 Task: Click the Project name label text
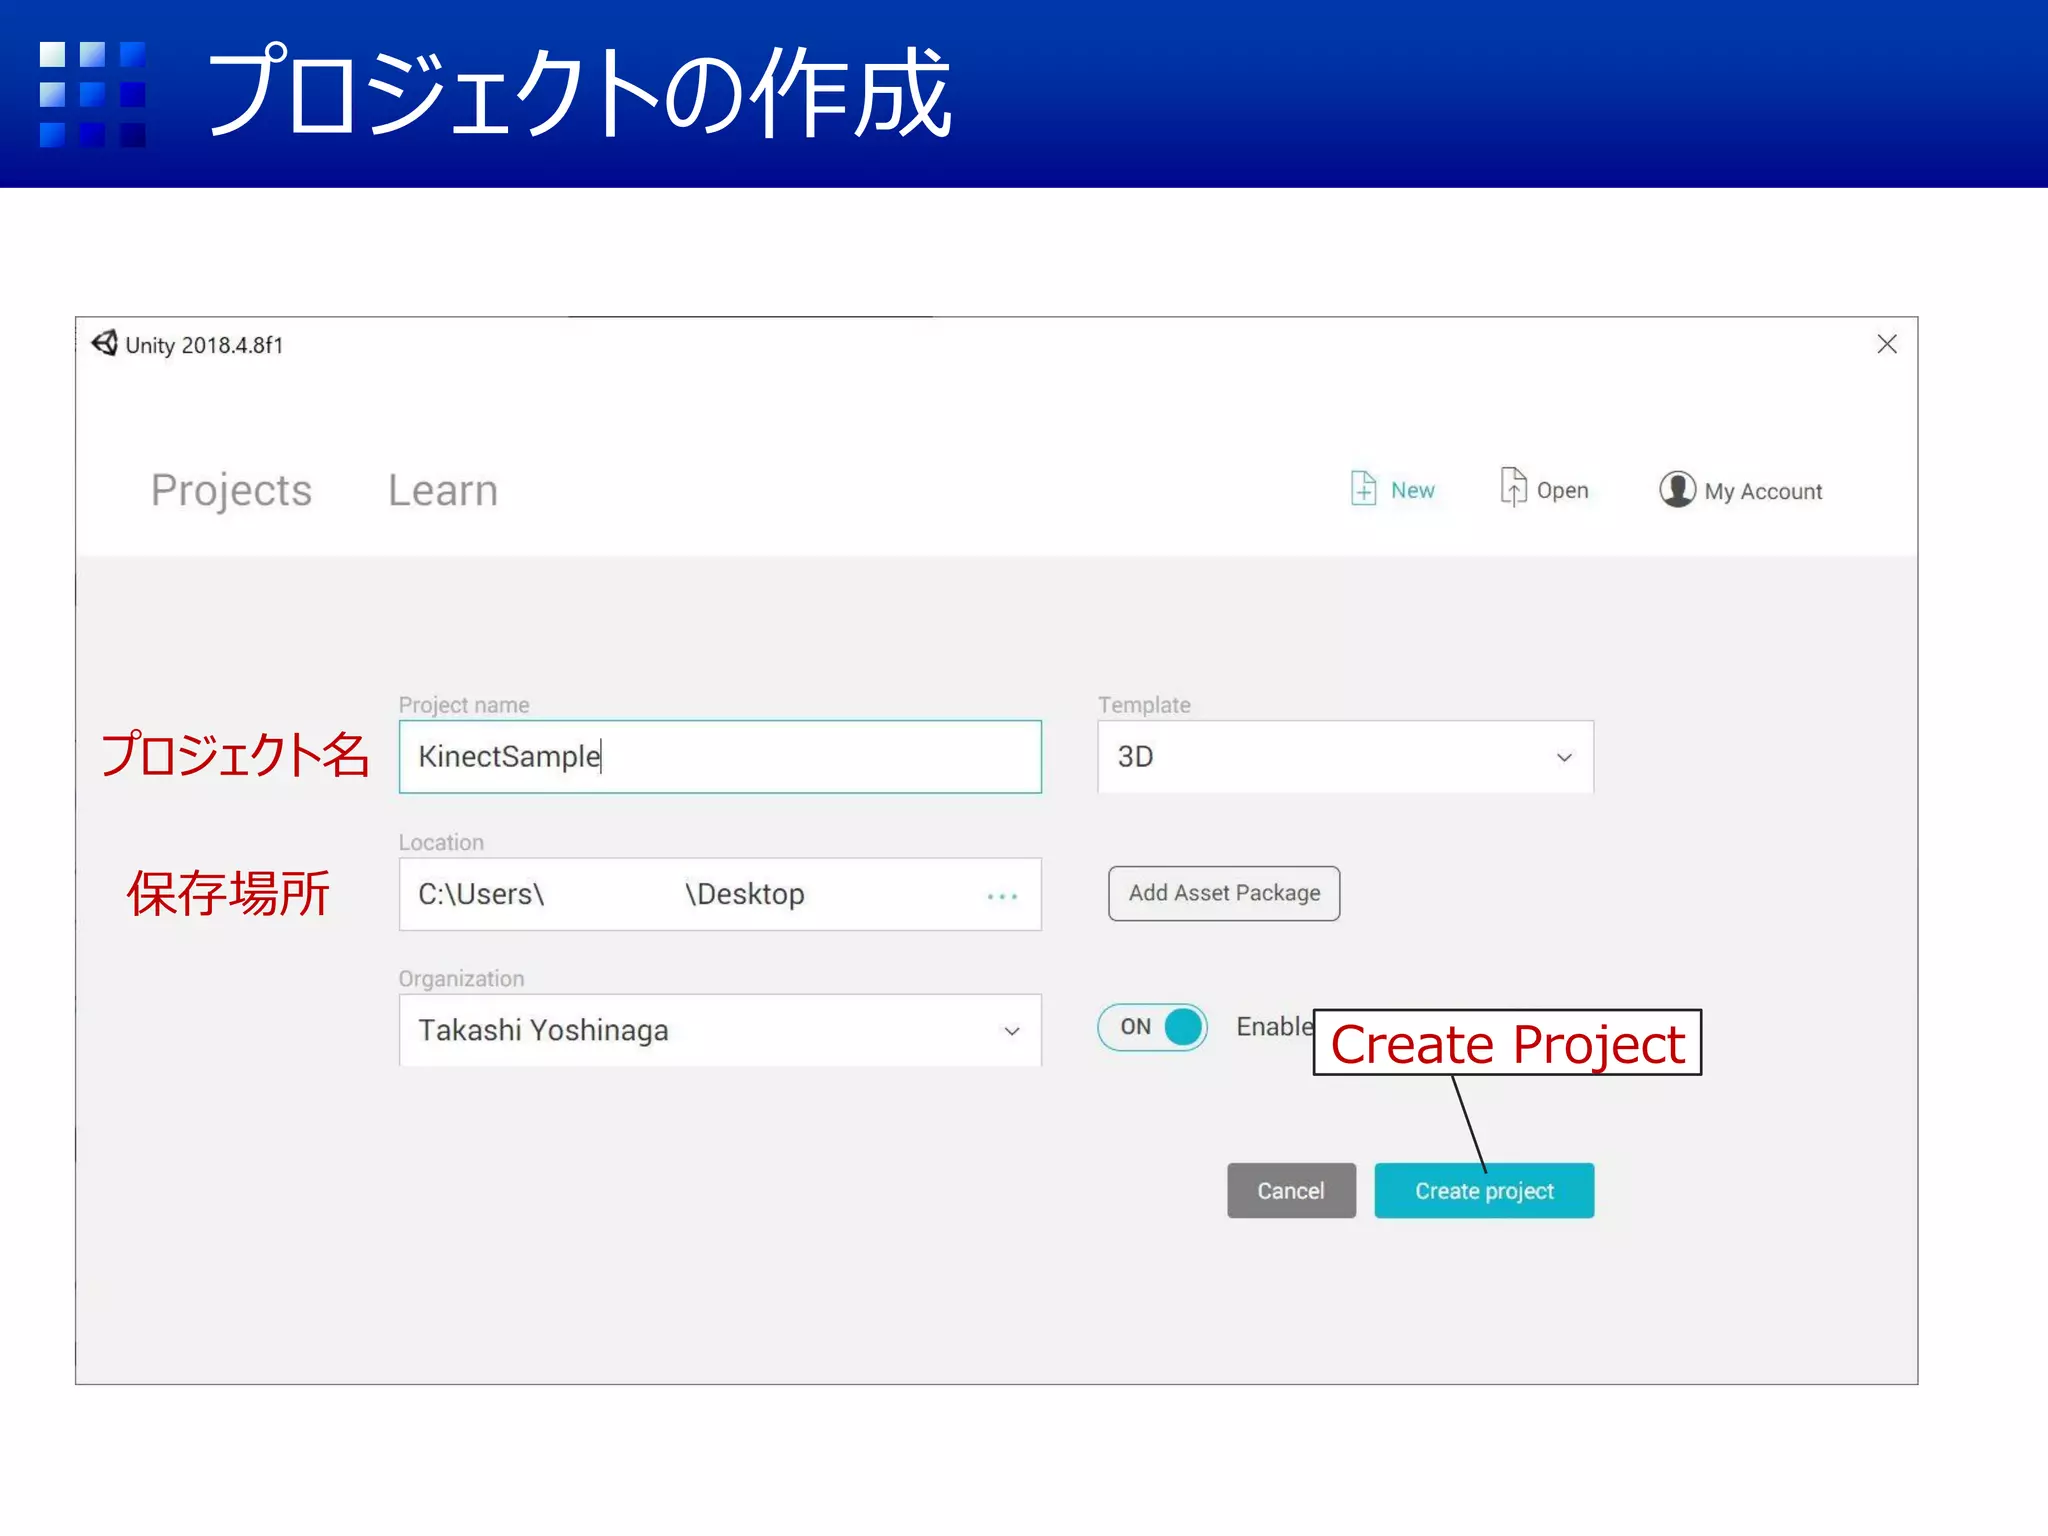[x=464, y=704]
